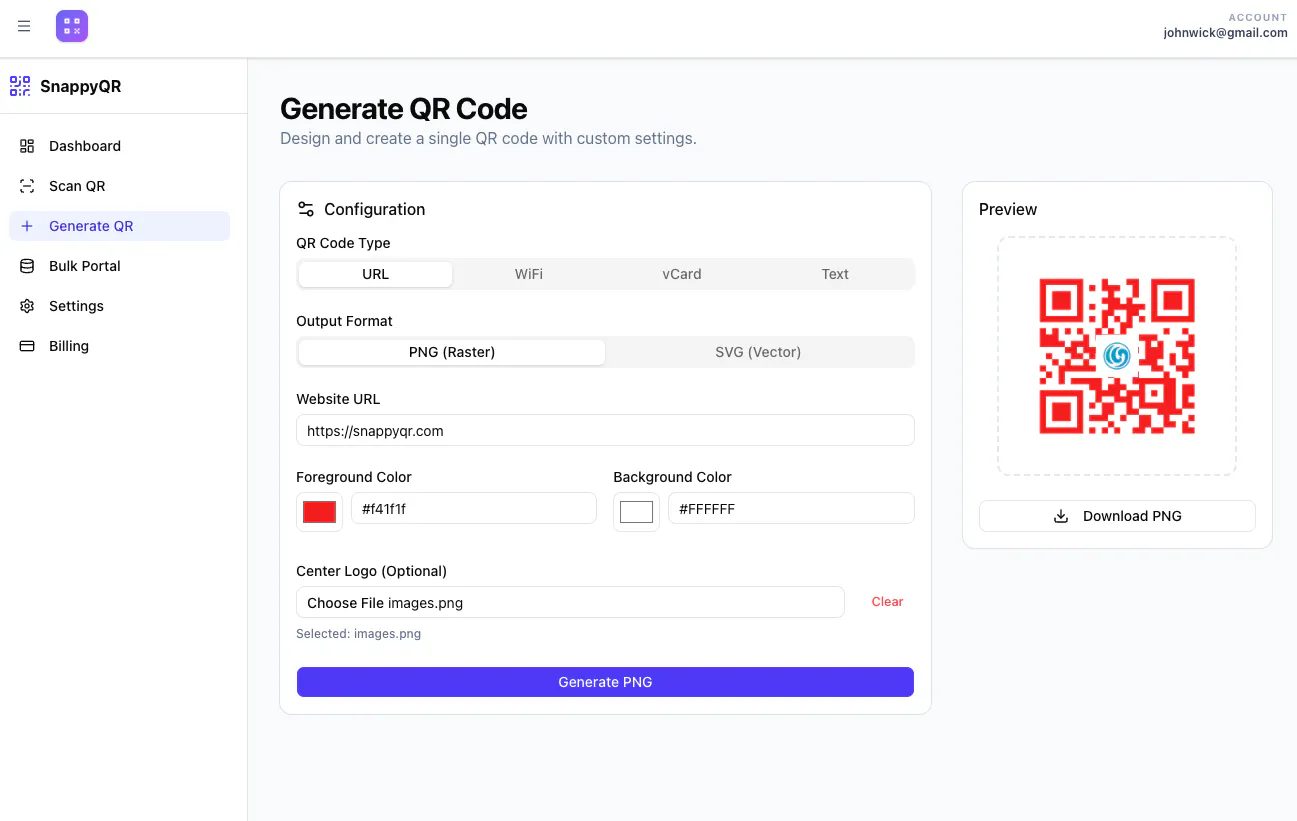Click the page subtitle about custom settings
The height and width of the screenshot is (821, 1297).
pyautogui.click(x=488, y=138)
